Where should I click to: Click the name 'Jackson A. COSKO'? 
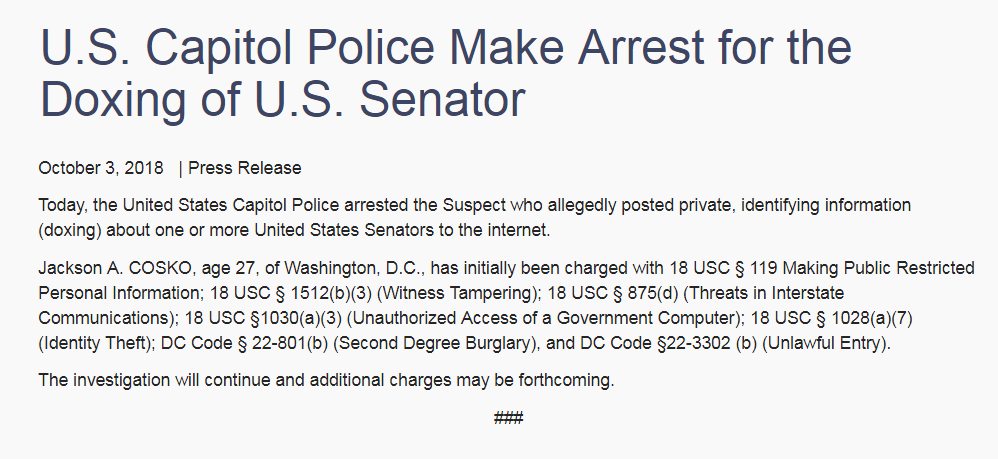(115, 268)
